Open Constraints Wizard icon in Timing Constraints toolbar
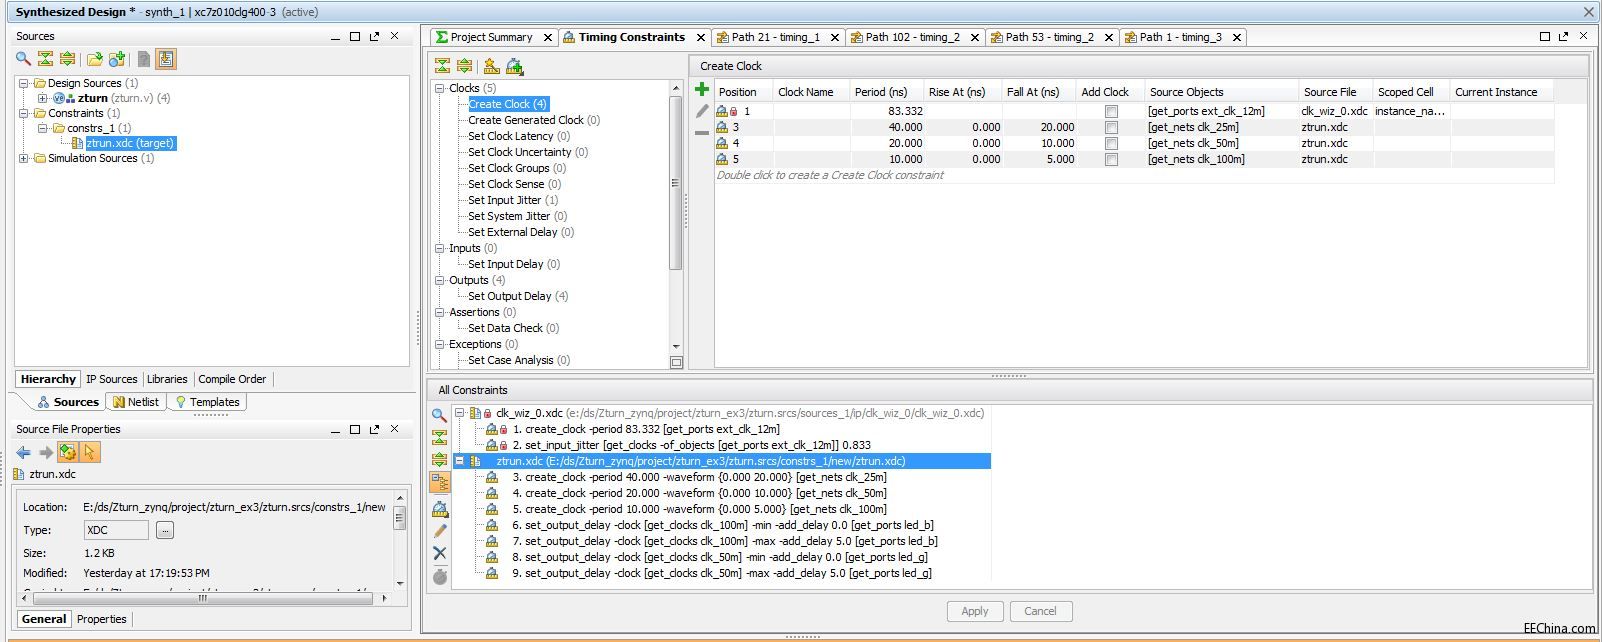 click(514, 66)
